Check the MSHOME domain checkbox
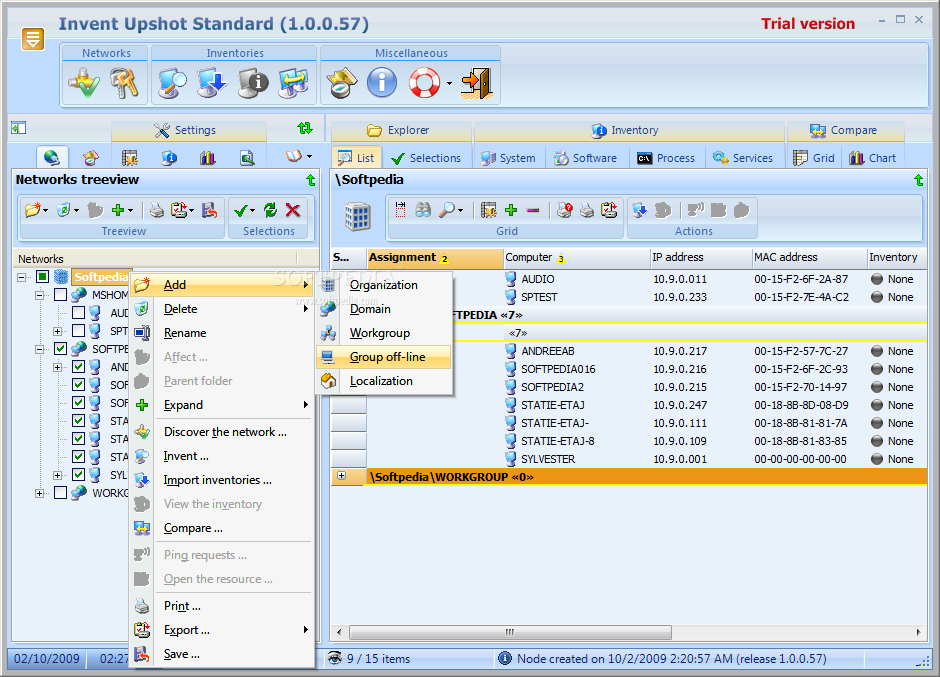The width and height of the screenshot is (940, 677). tap(60, 294)
